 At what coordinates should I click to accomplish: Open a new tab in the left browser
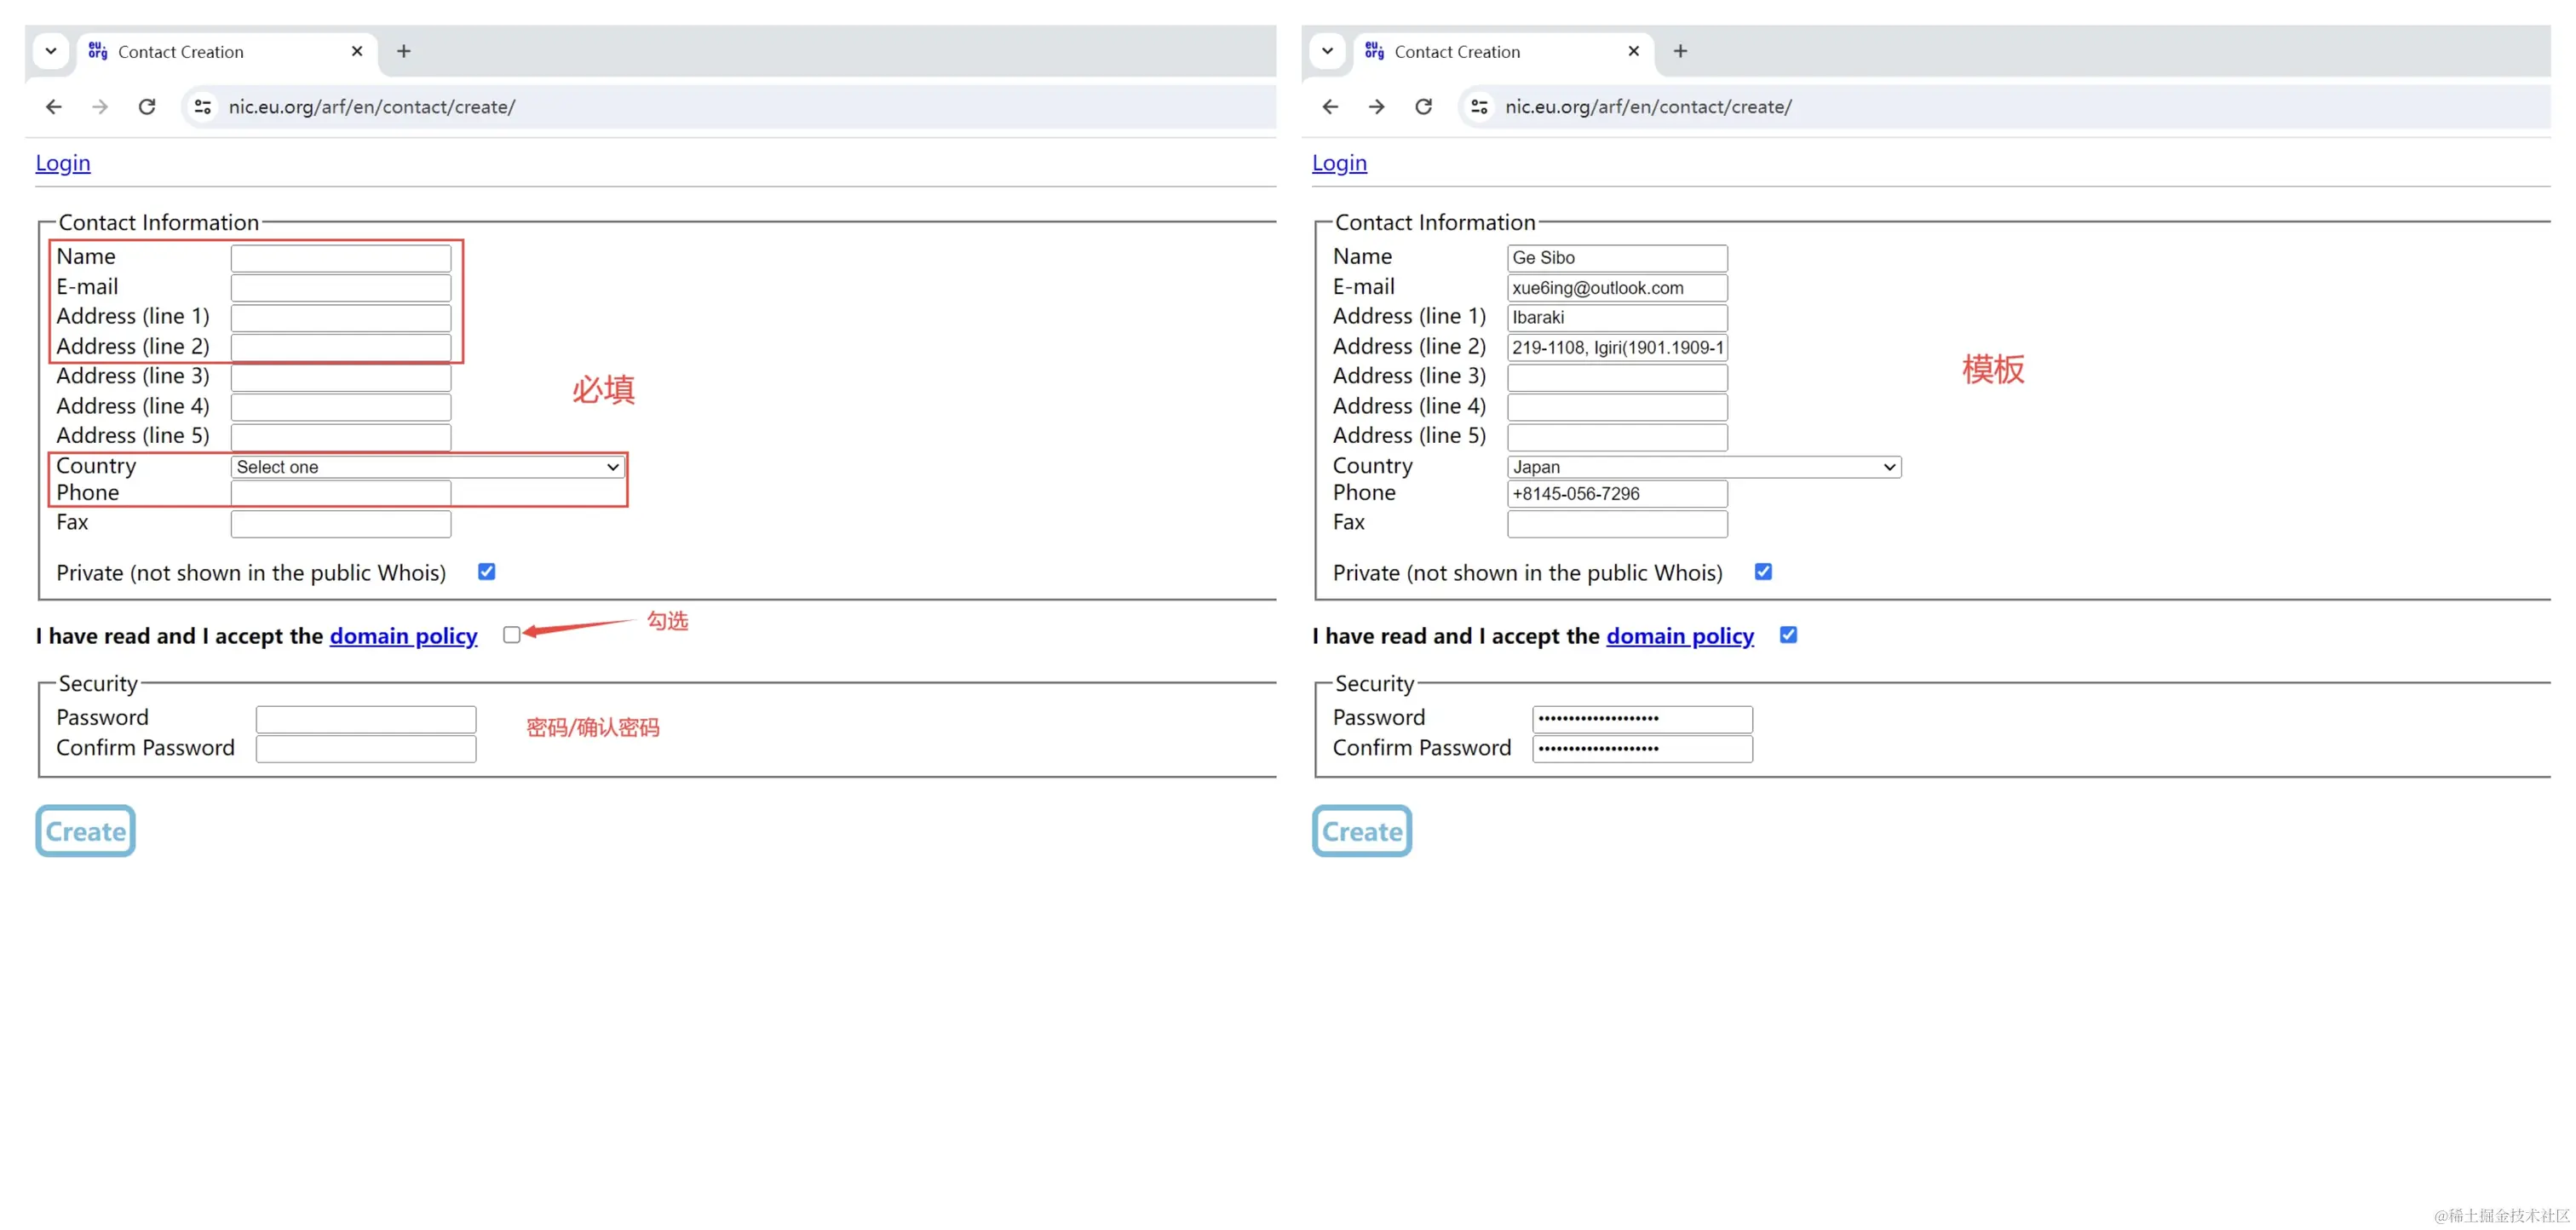pyautogui.click(x=404, y=51)
